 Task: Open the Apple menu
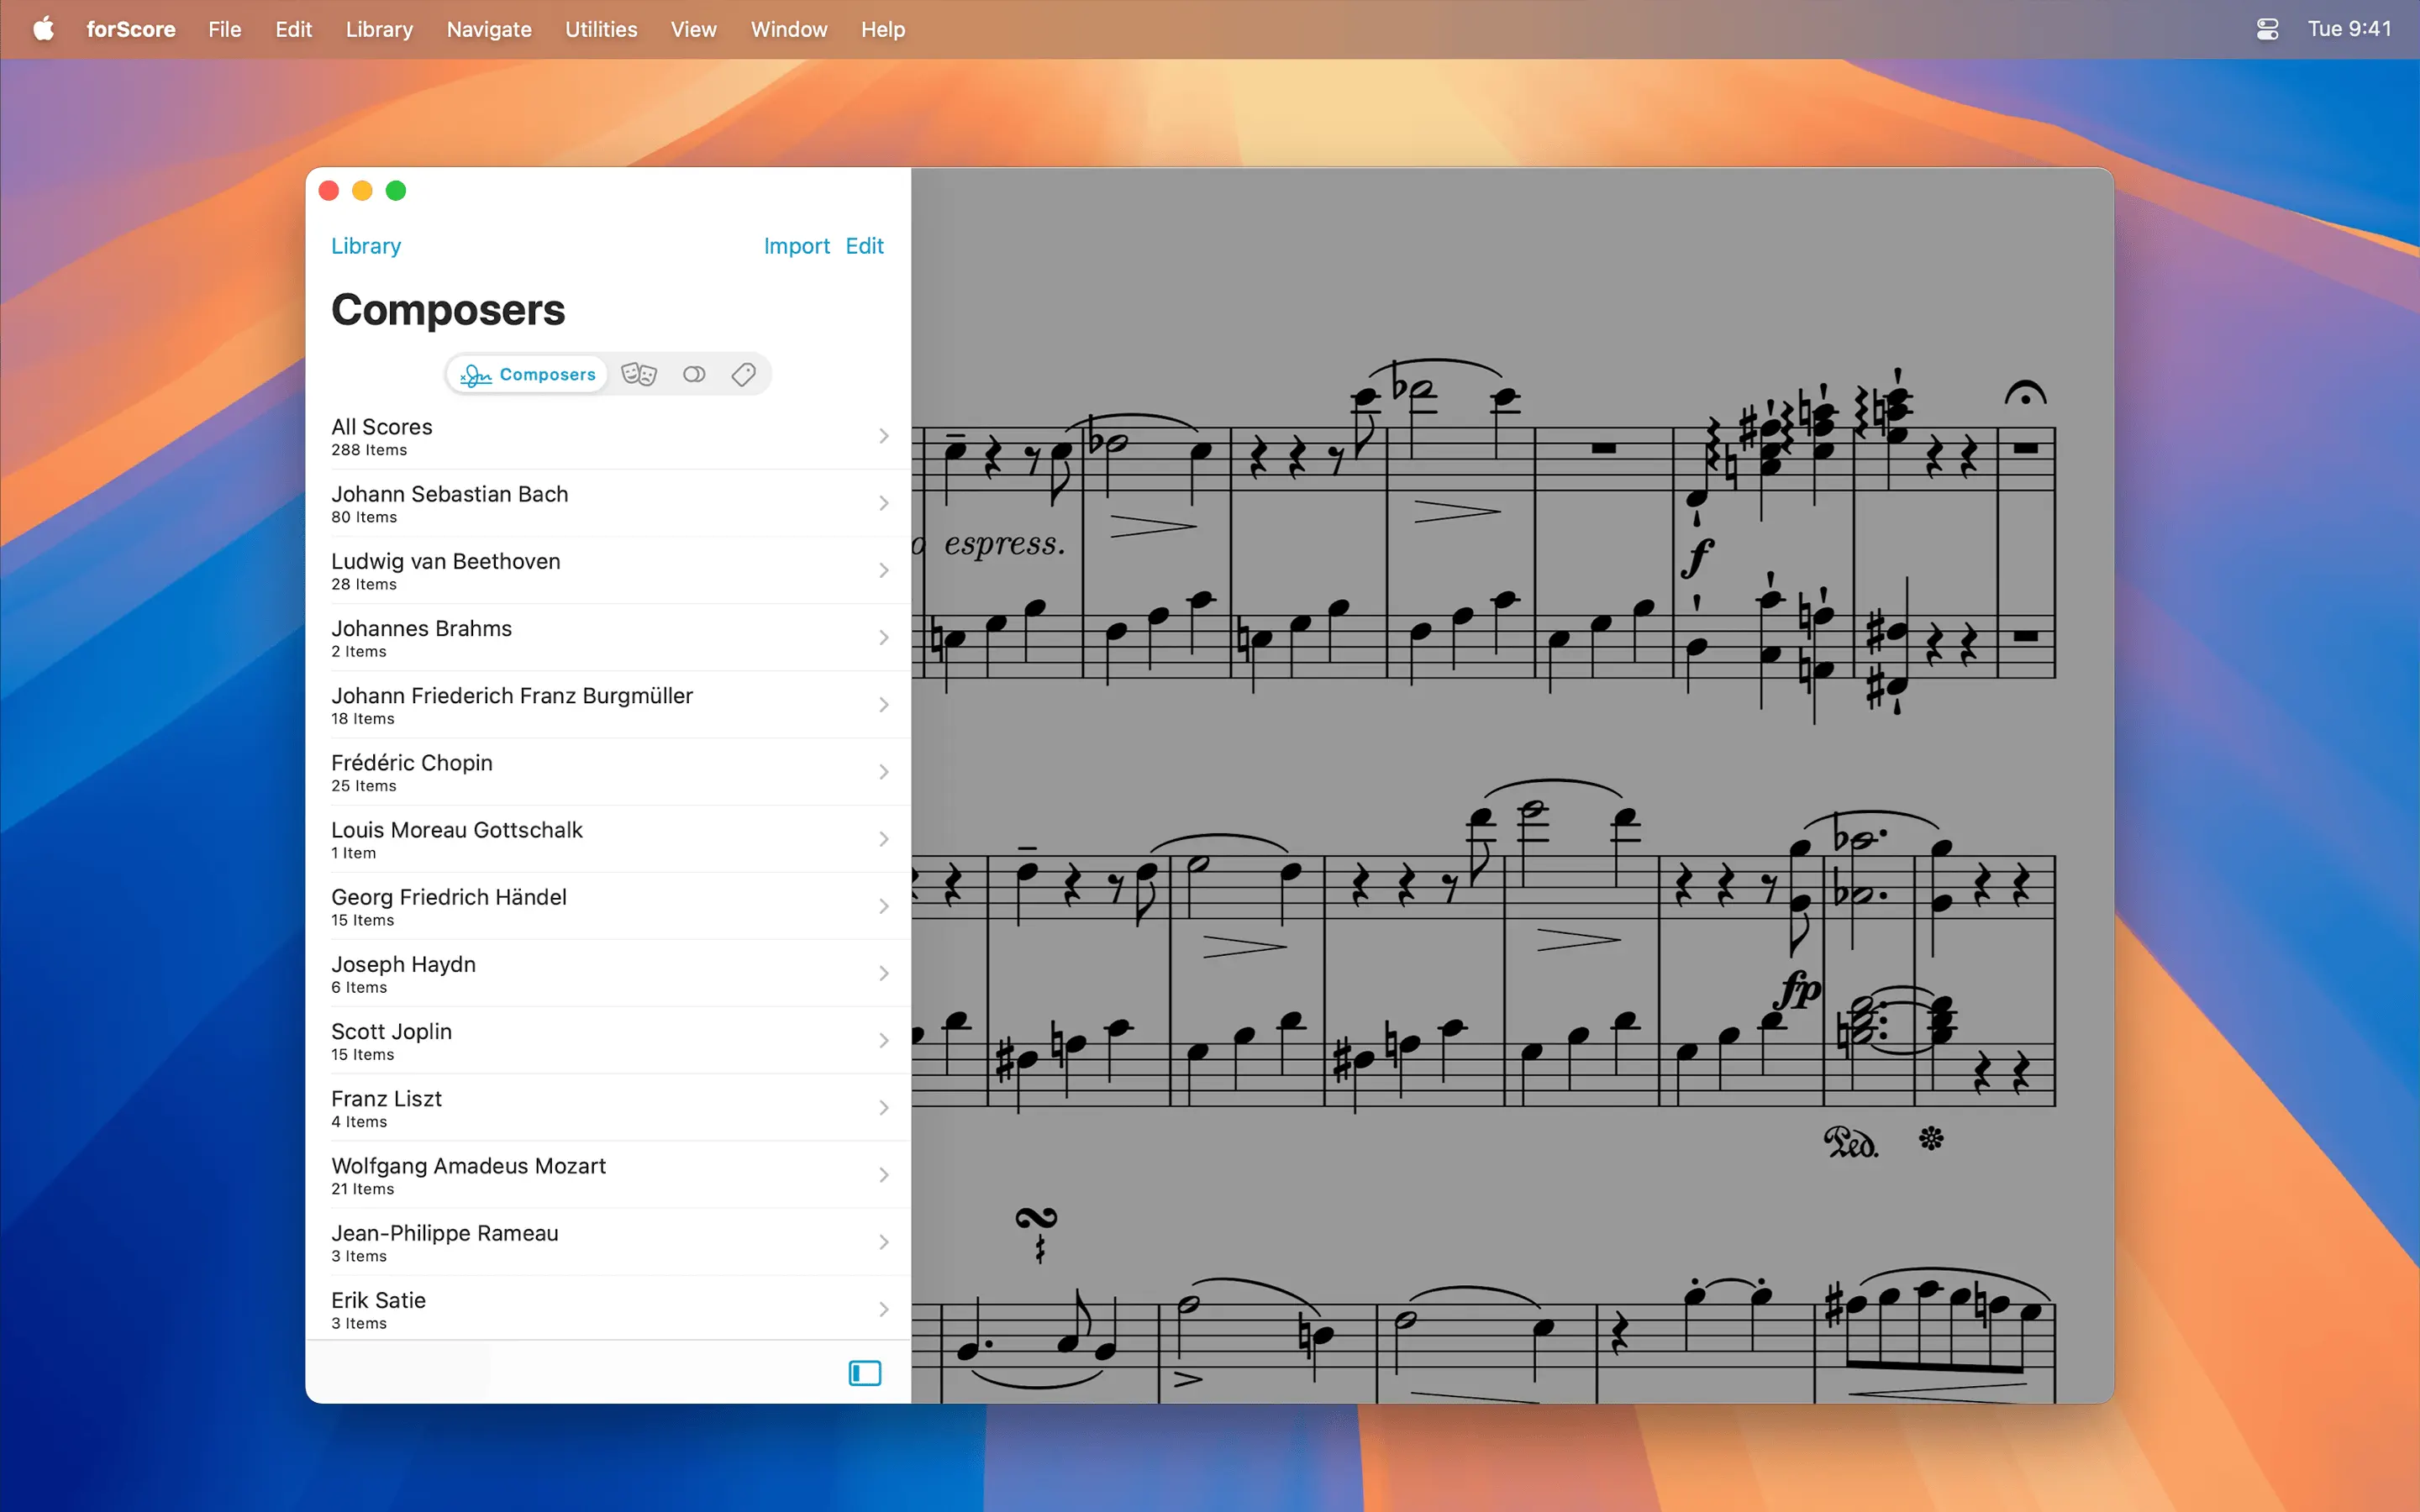coord(43,29)
